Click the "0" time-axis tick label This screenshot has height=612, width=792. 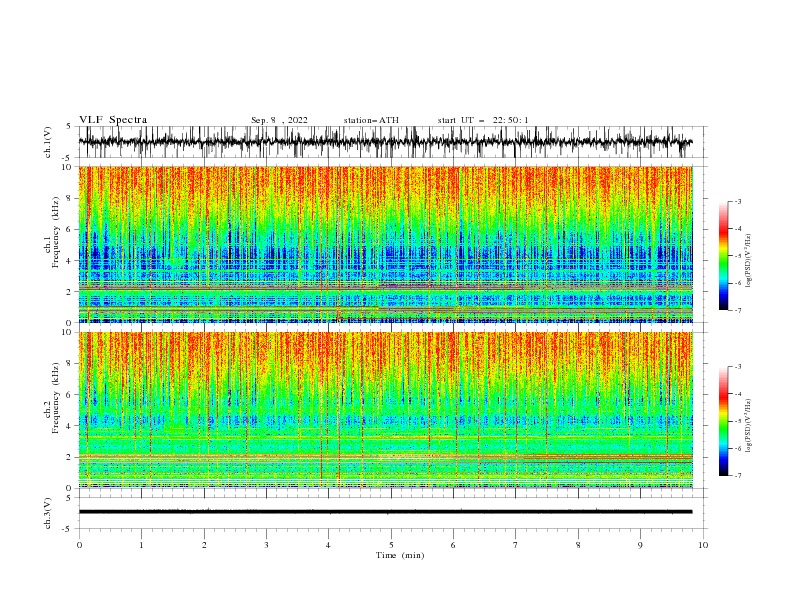(79, 545)
